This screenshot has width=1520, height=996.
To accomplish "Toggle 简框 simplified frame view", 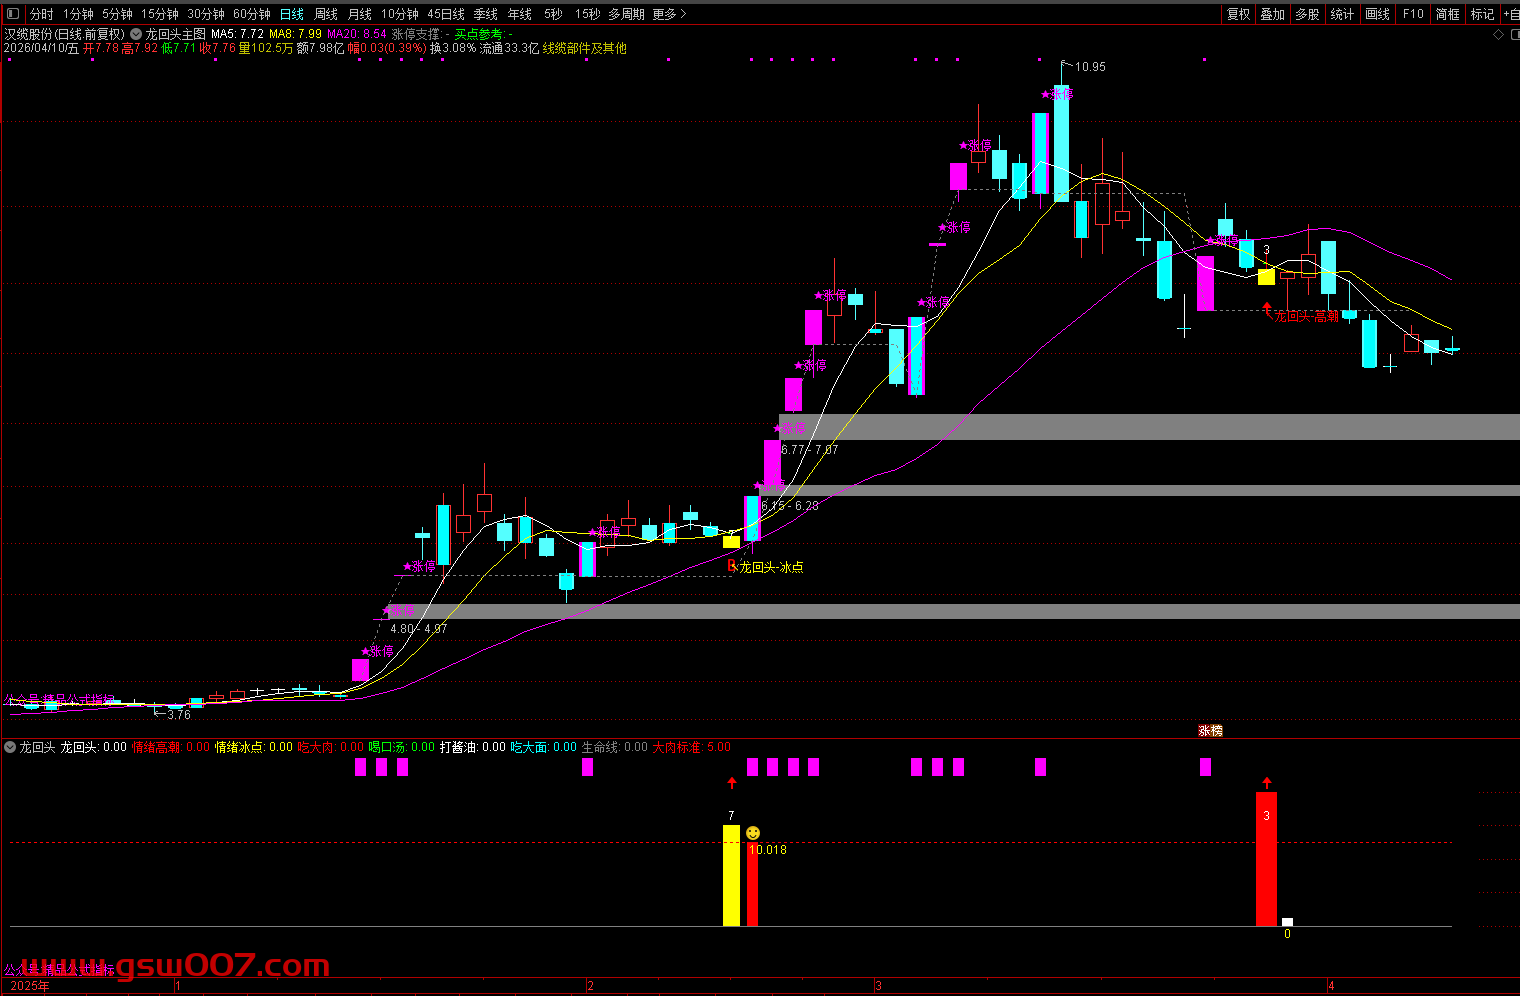I will click(1447, 14).
